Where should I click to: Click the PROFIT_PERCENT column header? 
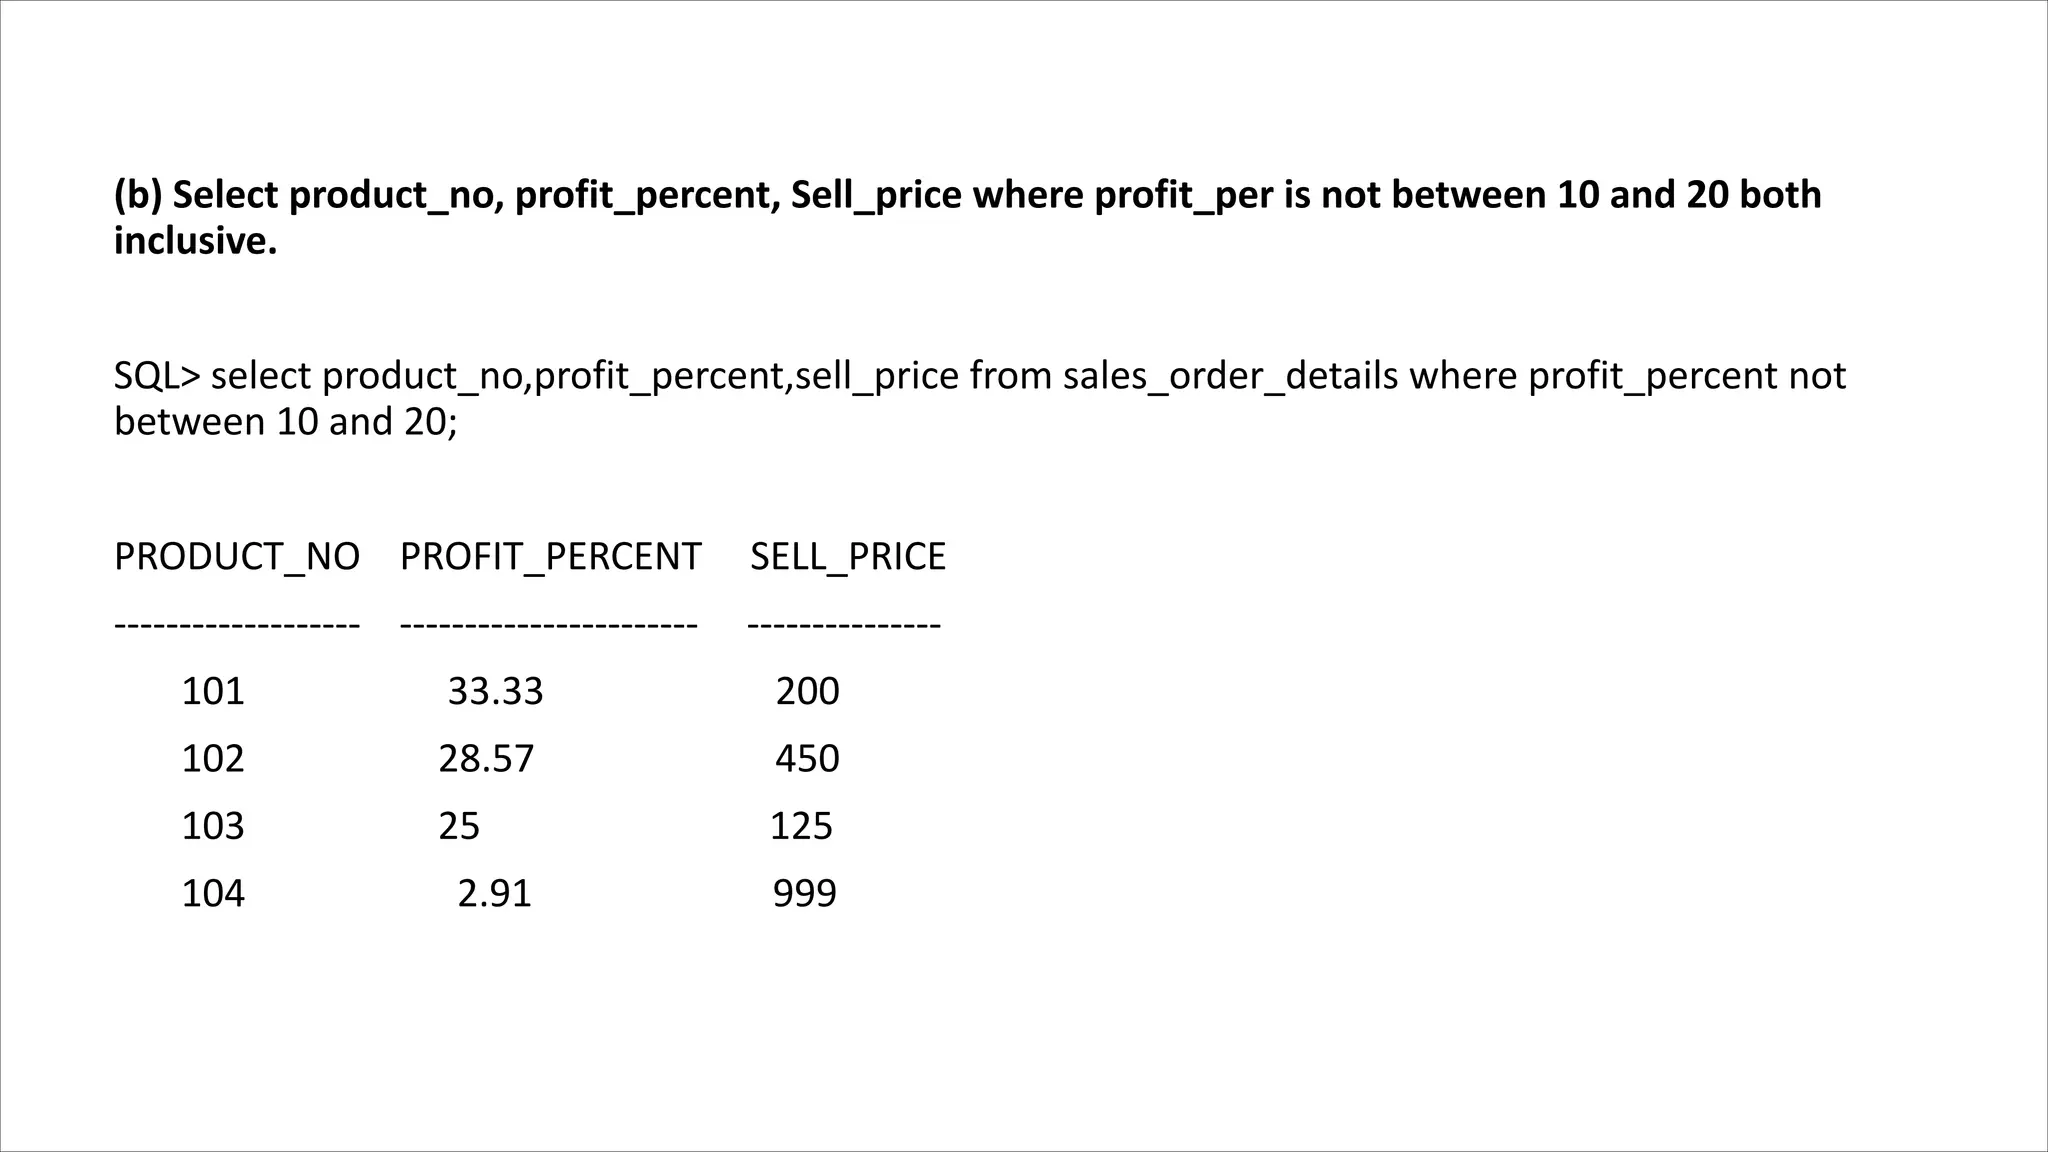(x=550, y=557)
